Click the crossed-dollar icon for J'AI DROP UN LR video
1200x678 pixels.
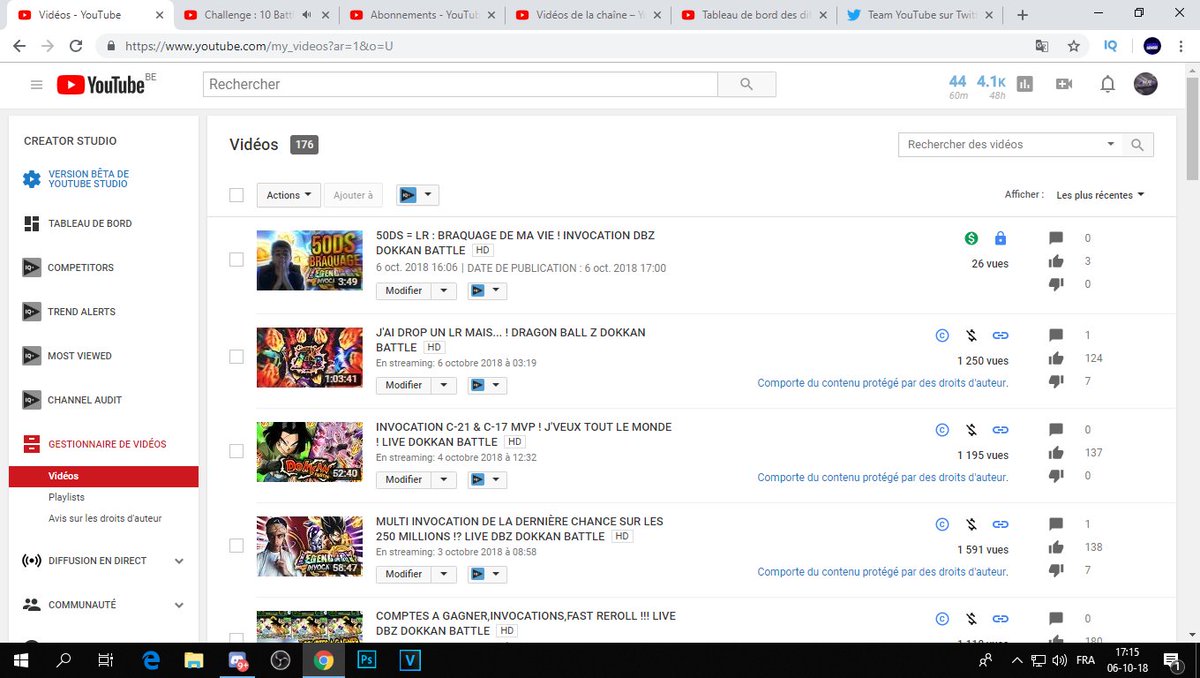pos(970,336)
